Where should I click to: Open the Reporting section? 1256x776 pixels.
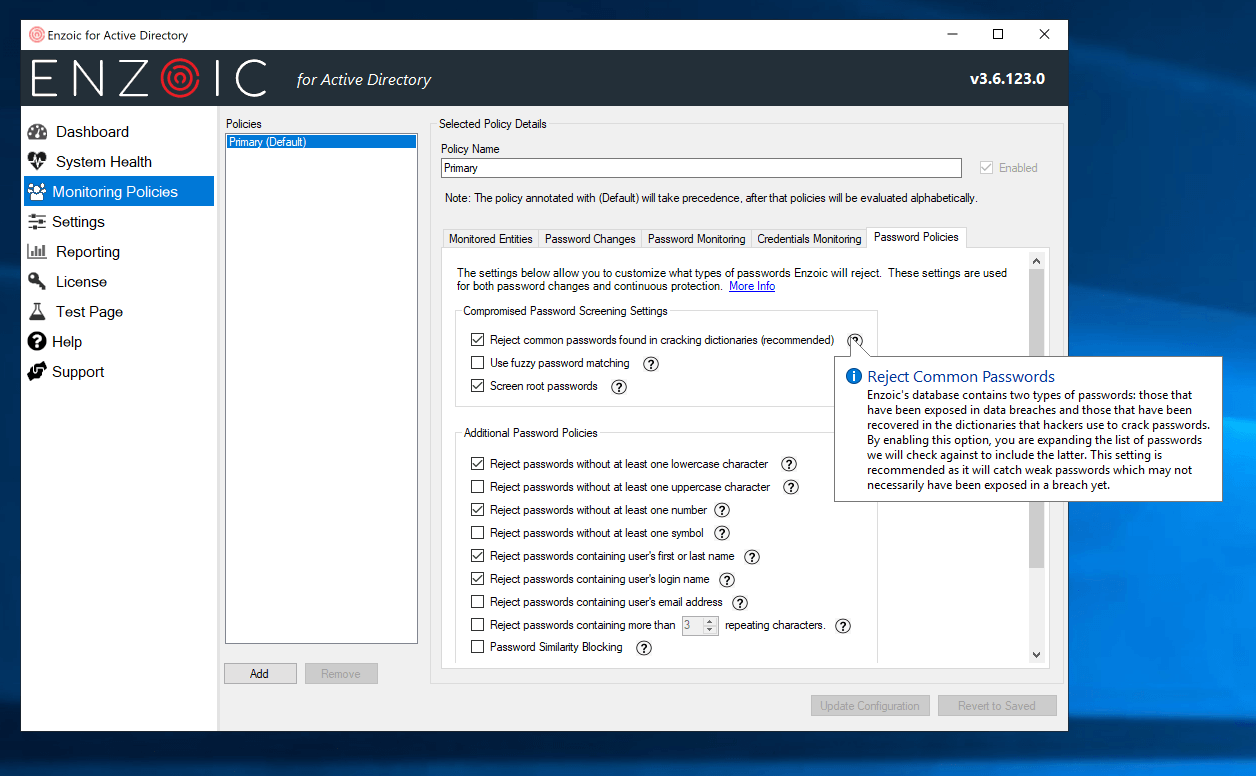pos(87,252)
